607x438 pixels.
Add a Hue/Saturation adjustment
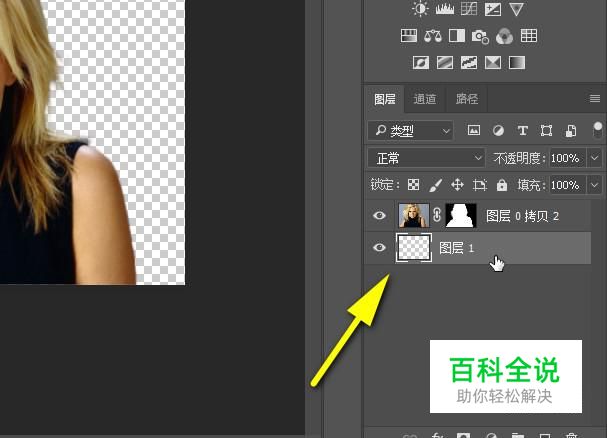tap(409, 36)
